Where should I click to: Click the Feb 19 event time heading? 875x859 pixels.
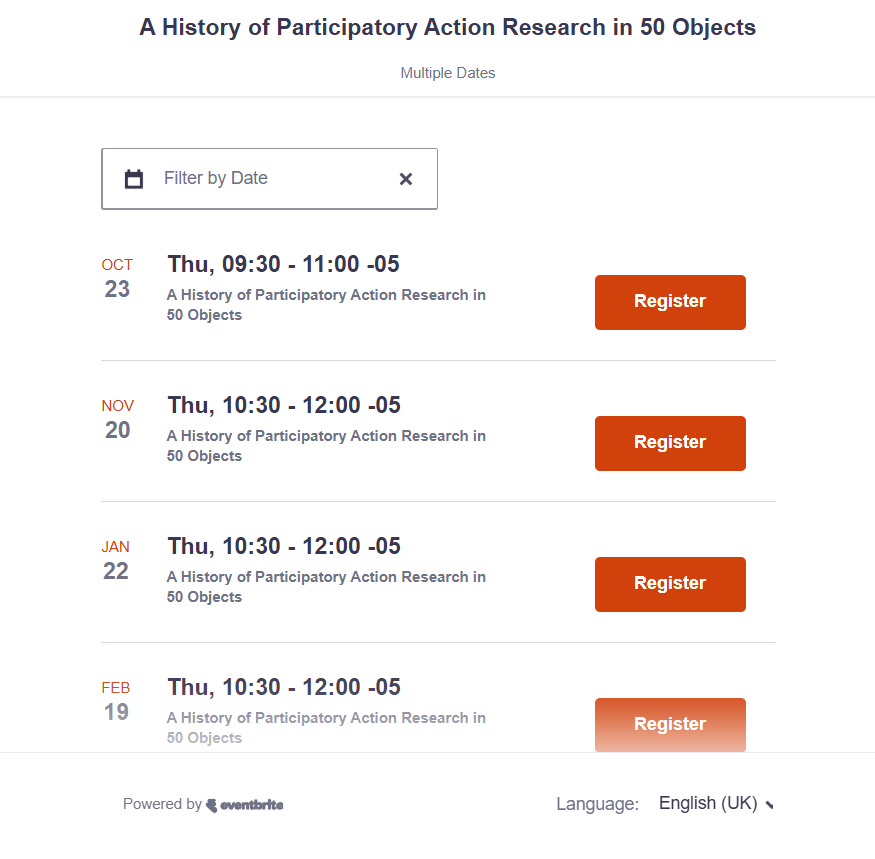(284, 687)
